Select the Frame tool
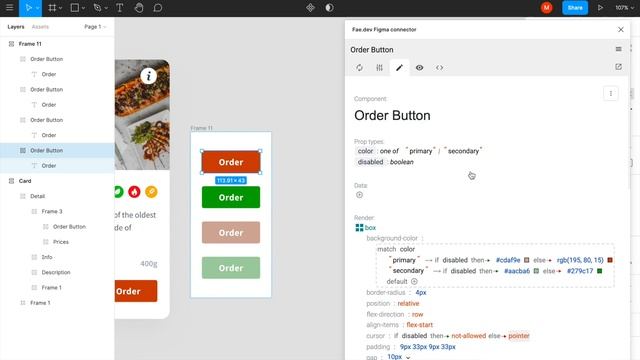The width and height of the screenshot is (640, 360). tap(52, 8)
